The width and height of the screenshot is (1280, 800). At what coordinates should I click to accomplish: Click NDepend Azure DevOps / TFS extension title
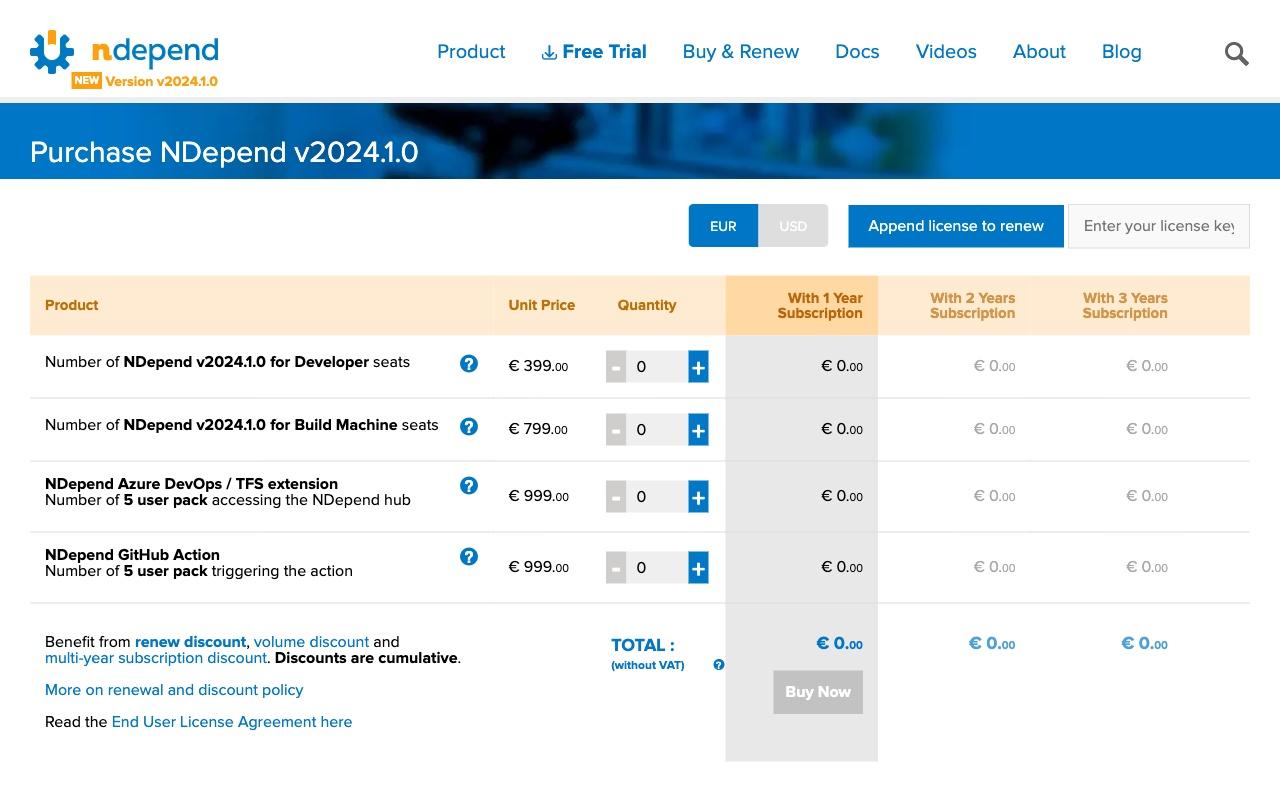(191, 484)
